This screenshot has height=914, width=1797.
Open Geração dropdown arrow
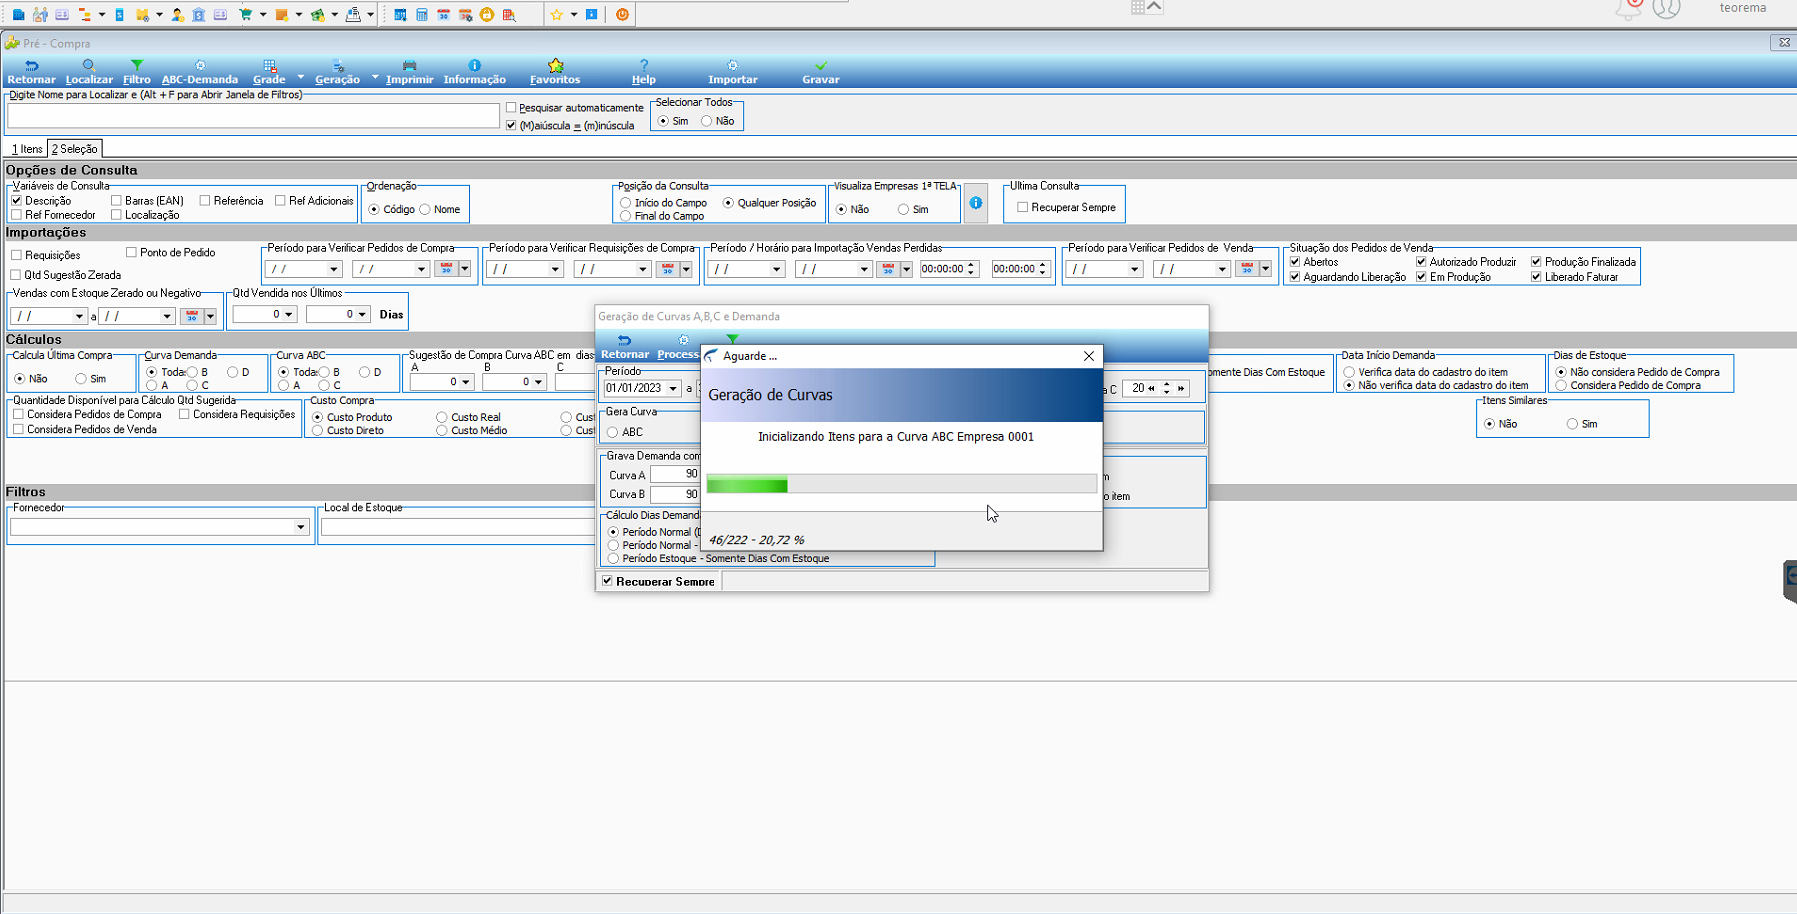pyautogui.click(x=375, y=76)
